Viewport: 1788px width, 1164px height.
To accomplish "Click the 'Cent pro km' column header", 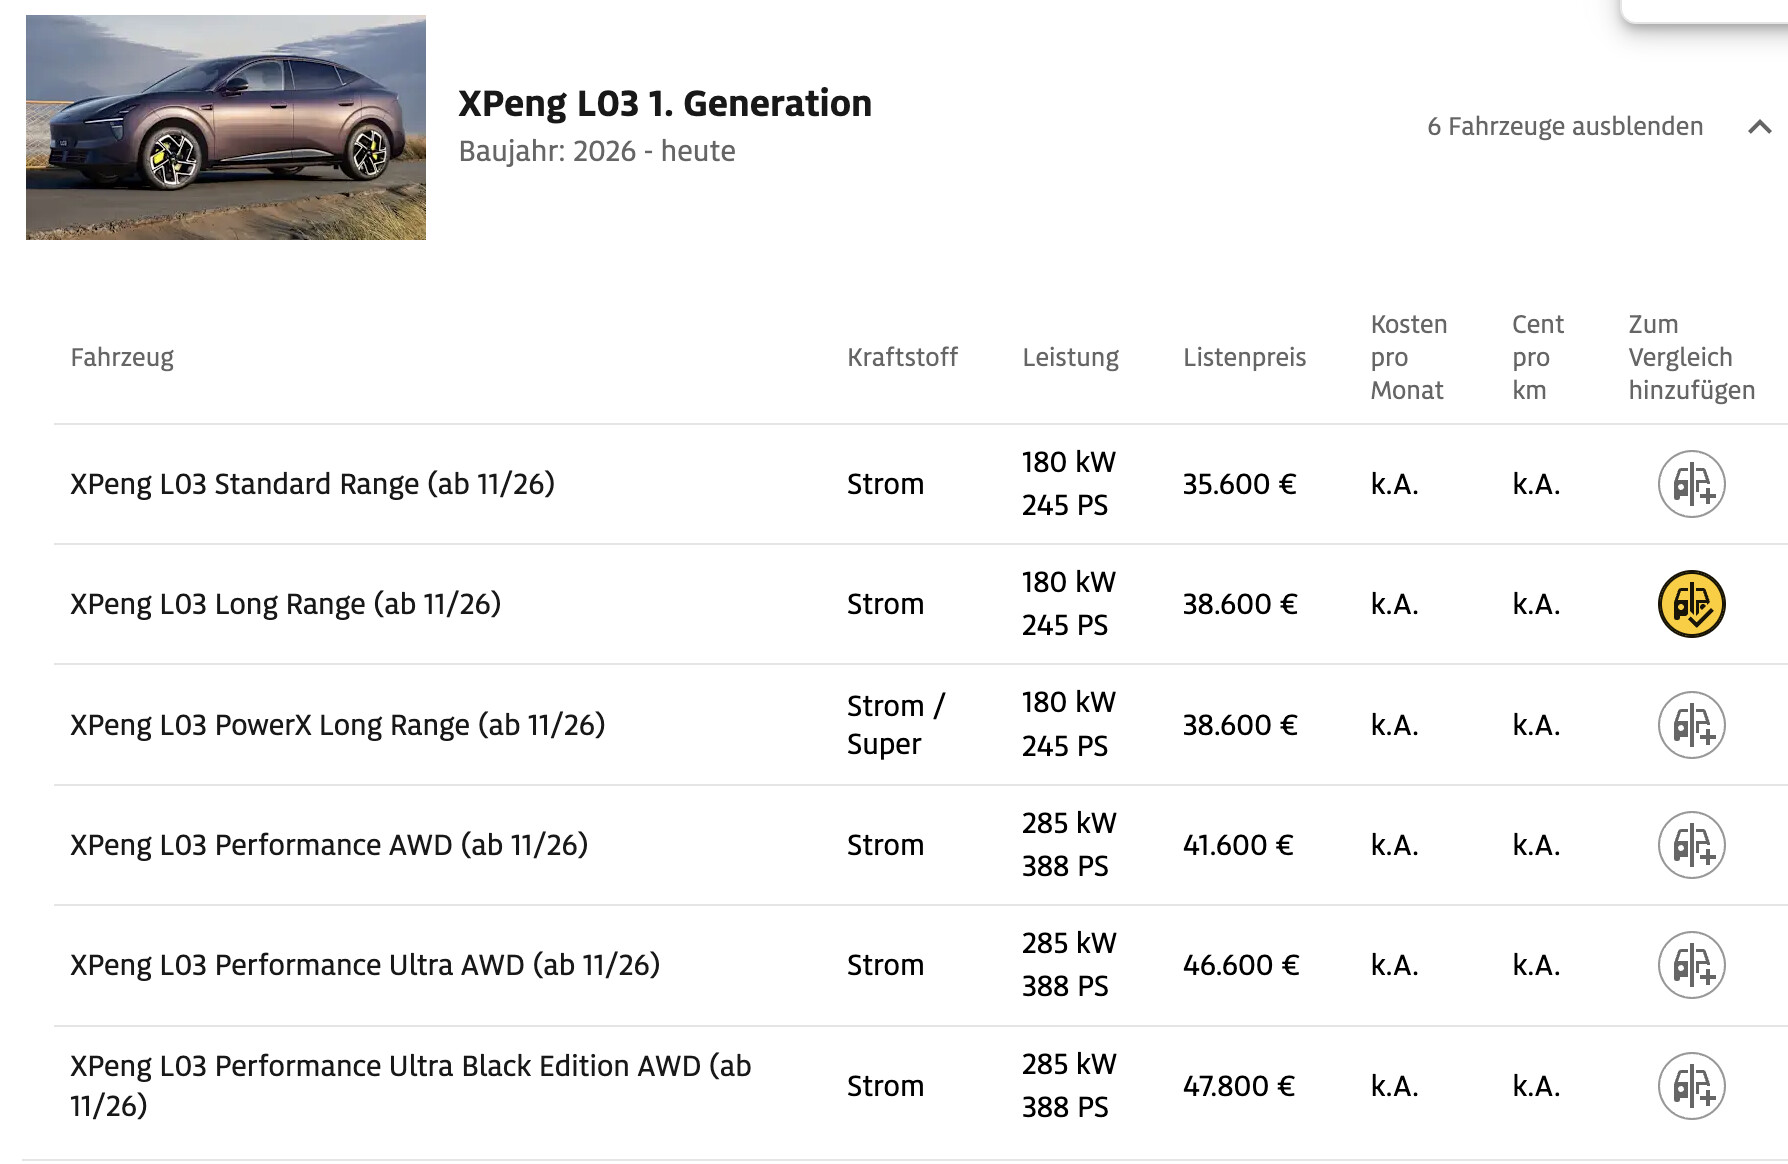I will [1538, 357].
